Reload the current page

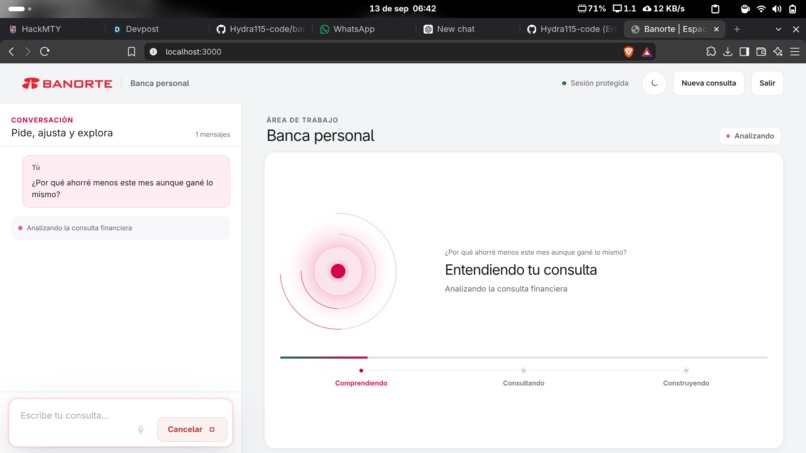tap(45, 51)
